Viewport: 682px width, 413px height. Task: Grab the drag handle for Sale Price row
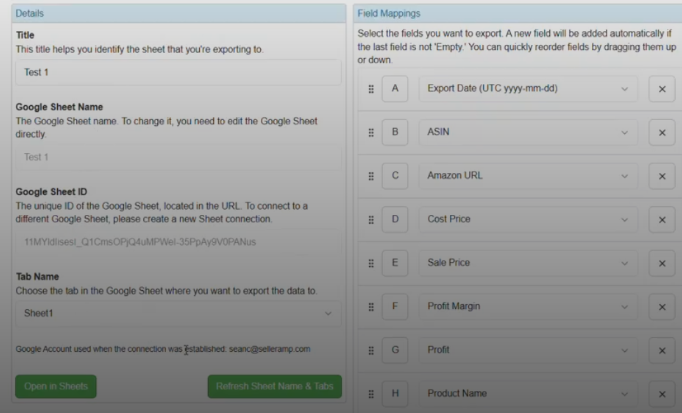pos(371,263)
